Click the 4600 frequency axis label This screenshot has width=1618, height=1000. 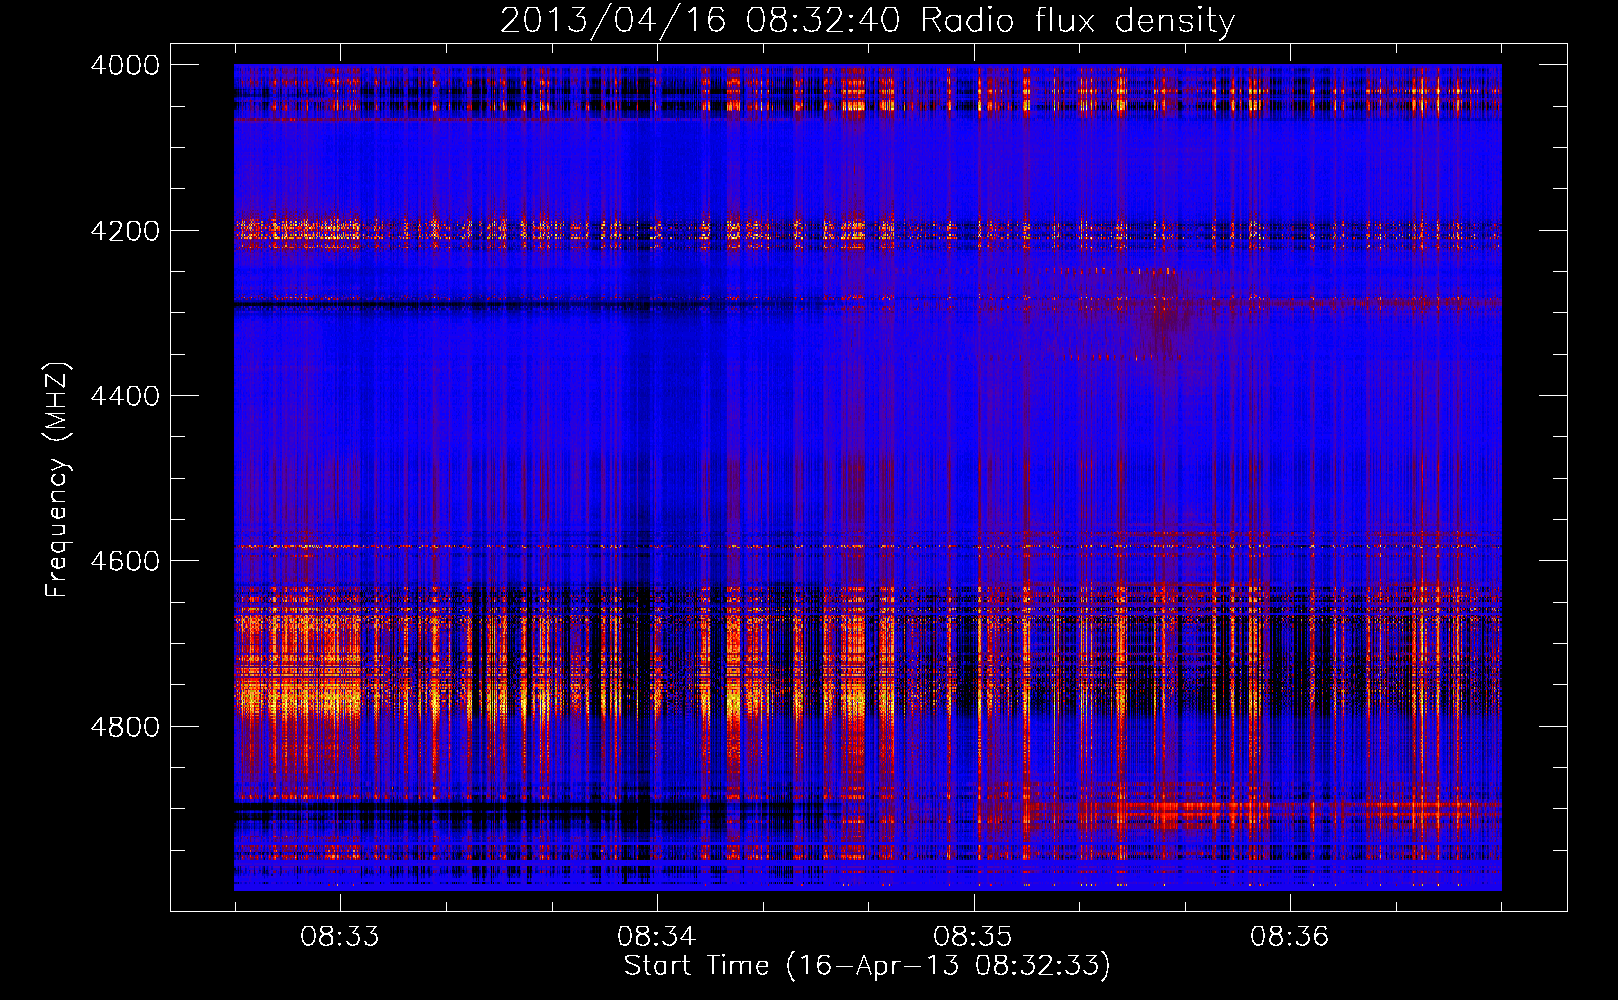tap(125, 561)
